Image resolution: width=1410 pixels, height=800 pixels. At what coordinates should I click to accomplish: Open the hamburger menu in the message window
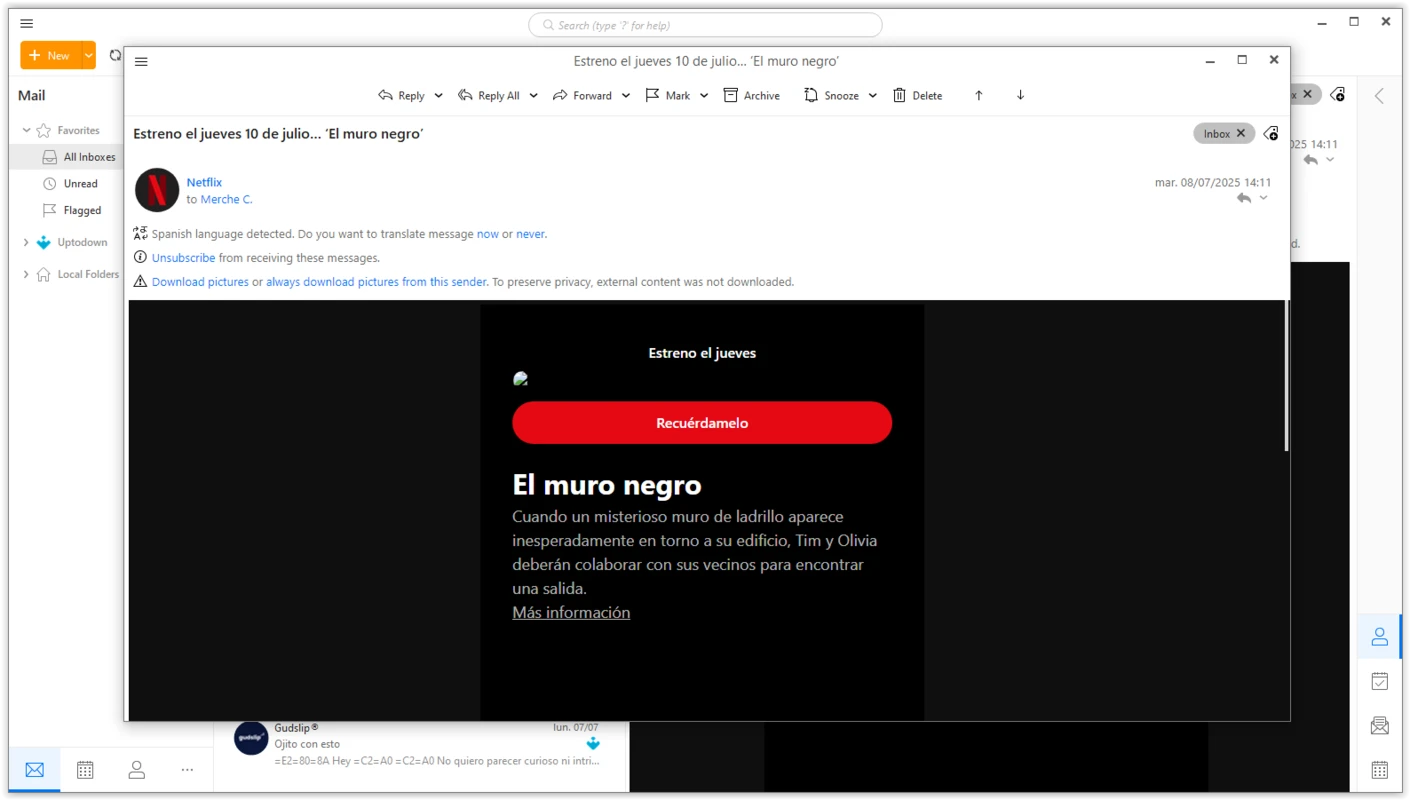point(141,61)
